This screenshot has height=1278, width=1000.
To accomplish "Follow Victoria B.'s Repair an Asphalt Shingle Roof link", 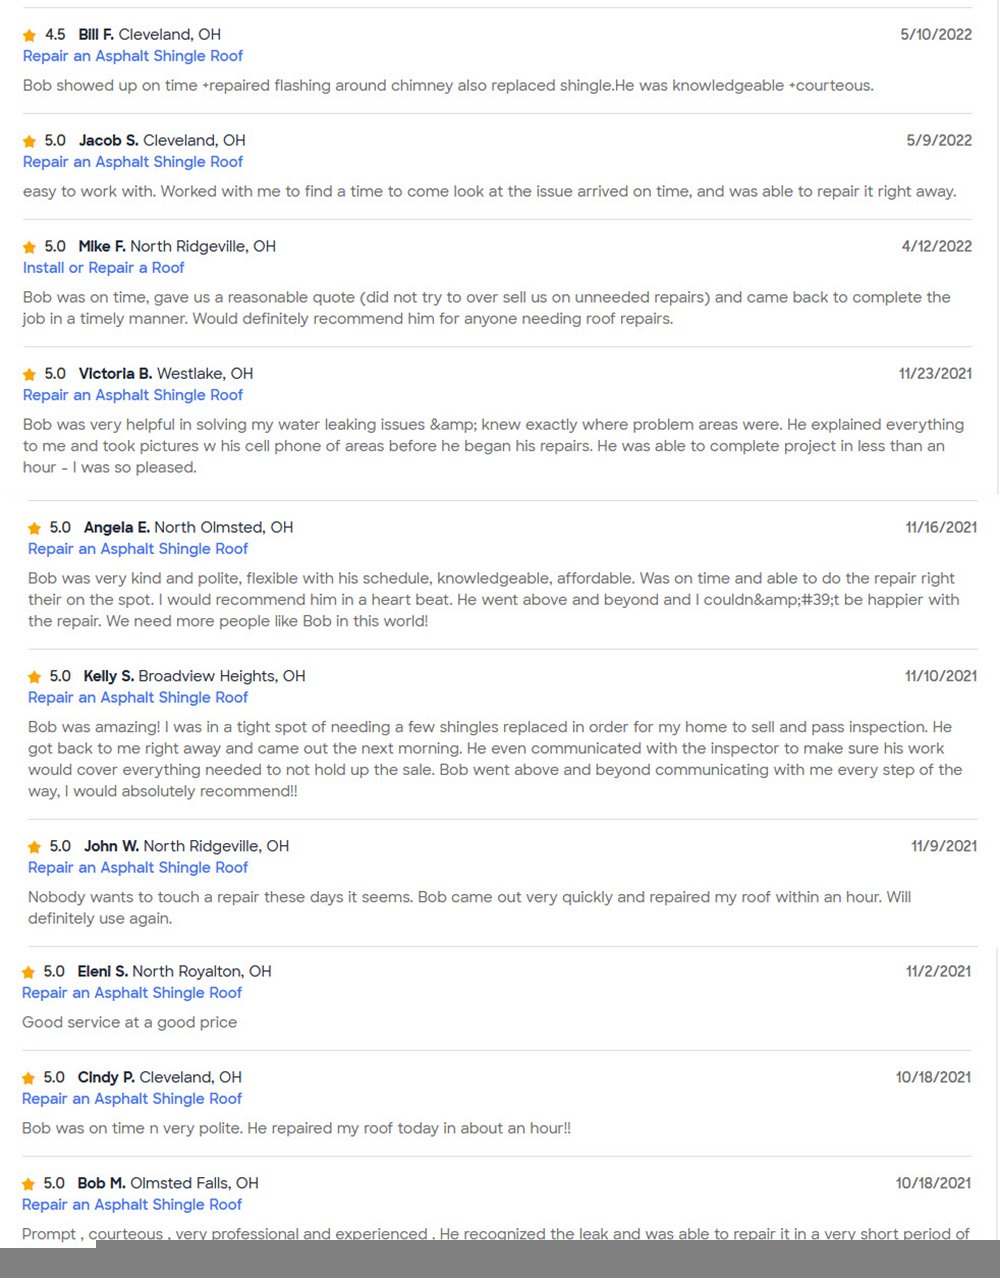I will [133, 395].
